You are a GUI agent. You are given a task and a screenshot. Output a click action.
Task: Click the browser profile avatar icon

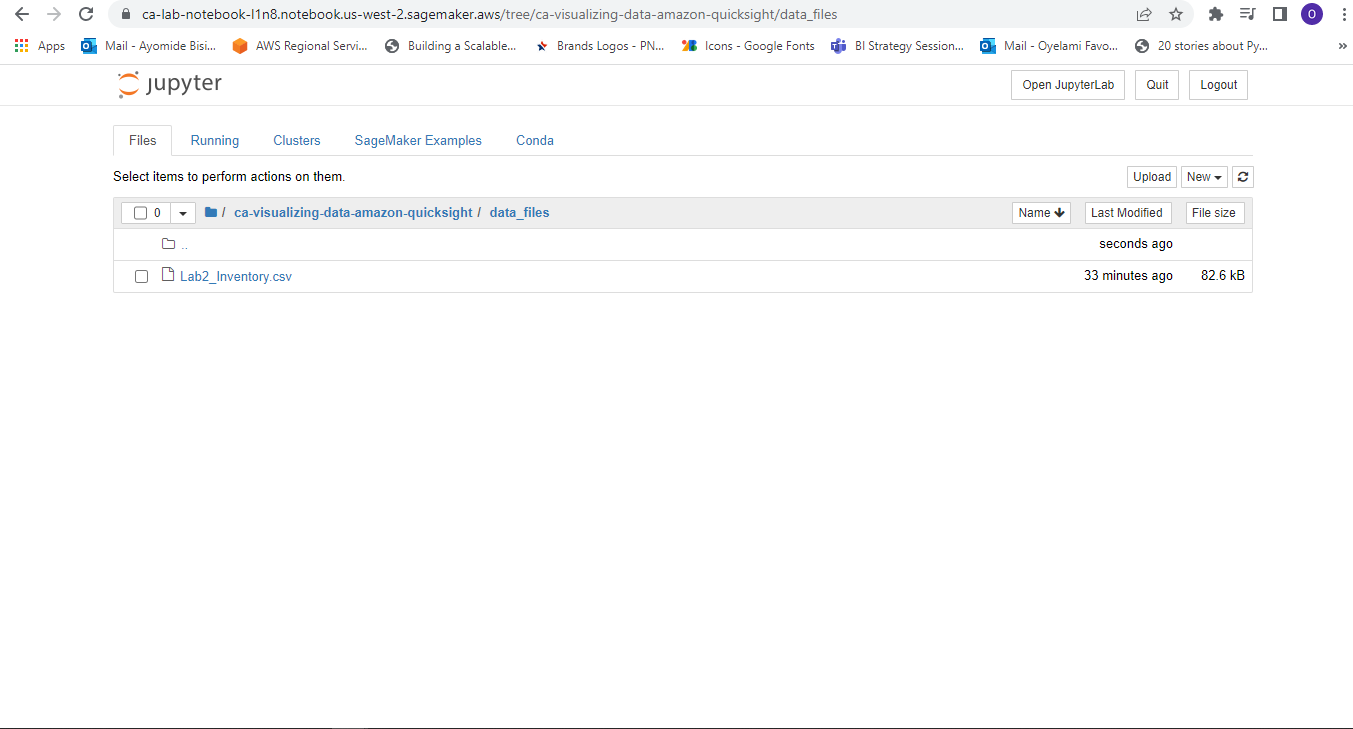(1311, 14)
